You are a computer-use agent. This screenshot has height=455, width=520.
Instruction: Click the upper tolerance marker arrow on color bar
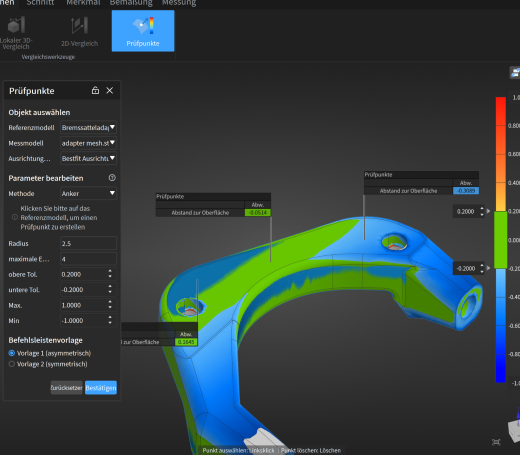click(x=488, y=211)
